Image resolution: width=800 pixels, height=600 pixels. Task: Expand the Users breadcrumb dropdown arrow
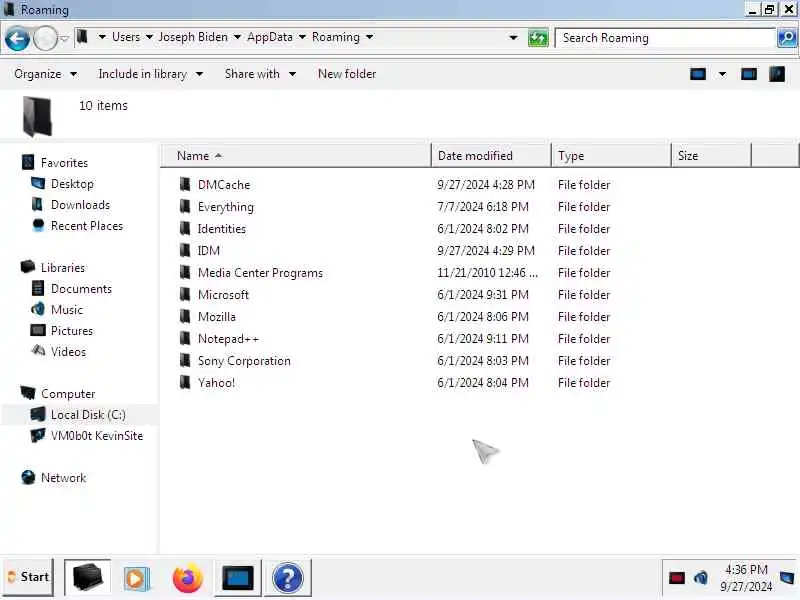(149, 37)
